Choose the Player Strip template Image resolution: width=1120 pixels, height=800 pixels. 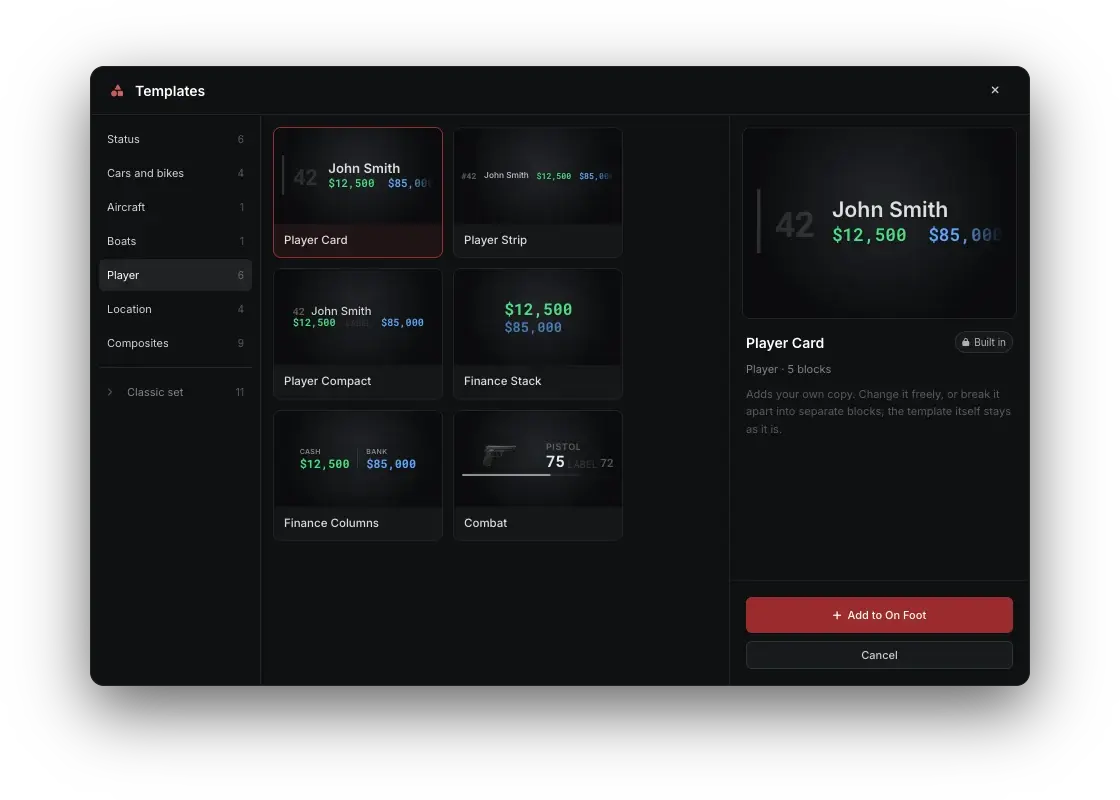click(538, 192)
